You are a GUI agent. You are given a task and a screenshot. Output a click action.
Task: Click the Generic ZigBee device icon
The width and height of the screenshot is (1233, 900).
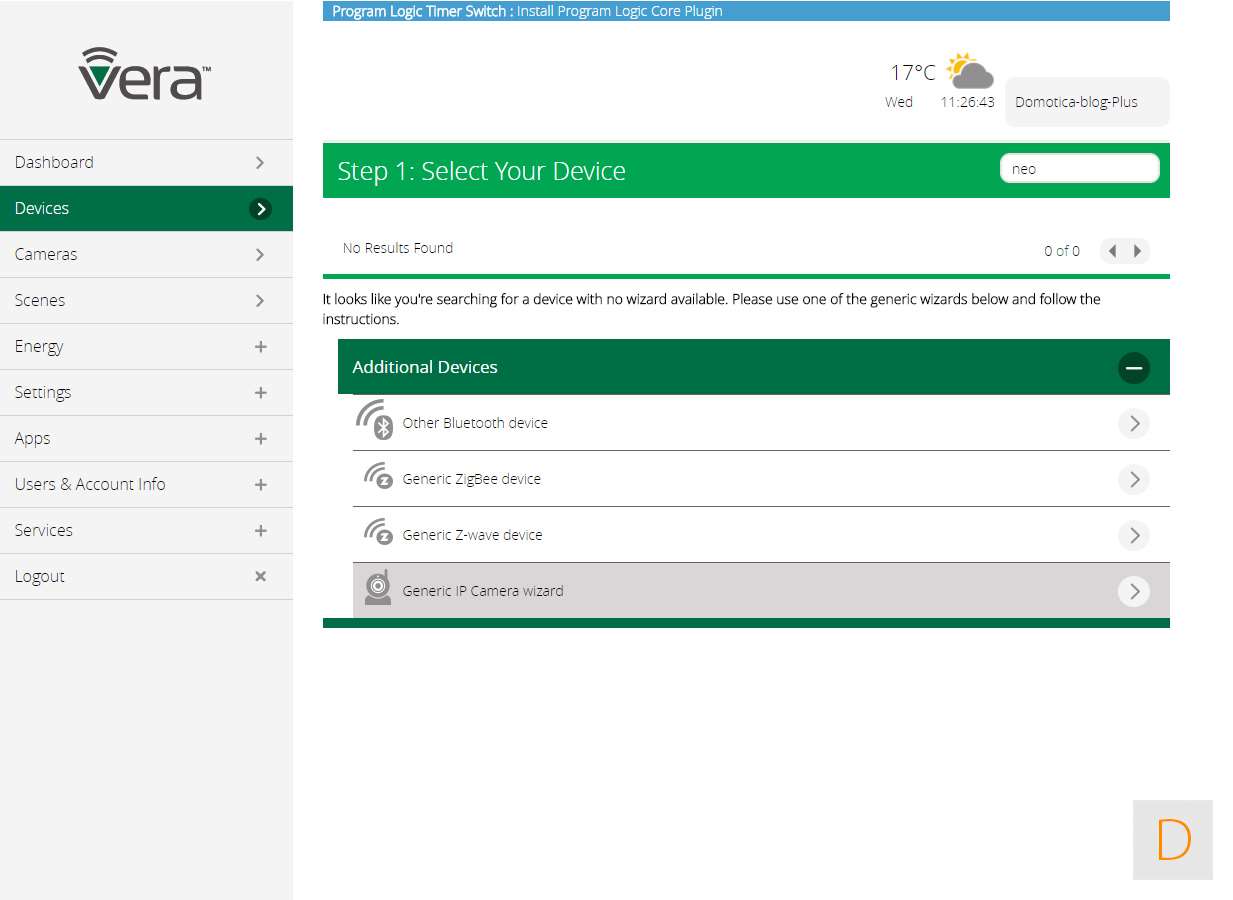(x=377, y=477)
